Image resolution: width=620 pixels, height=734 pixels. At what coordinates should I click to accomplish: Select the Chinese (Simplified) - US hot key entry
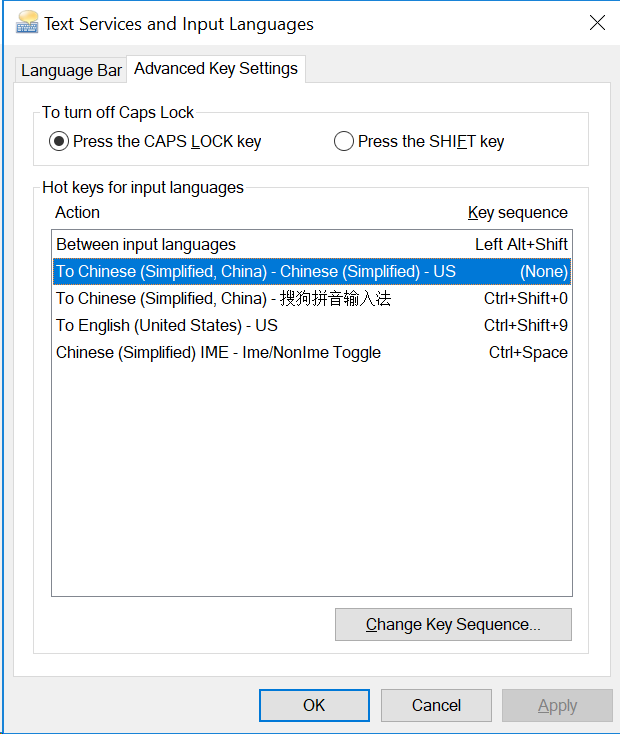point(256,271)
